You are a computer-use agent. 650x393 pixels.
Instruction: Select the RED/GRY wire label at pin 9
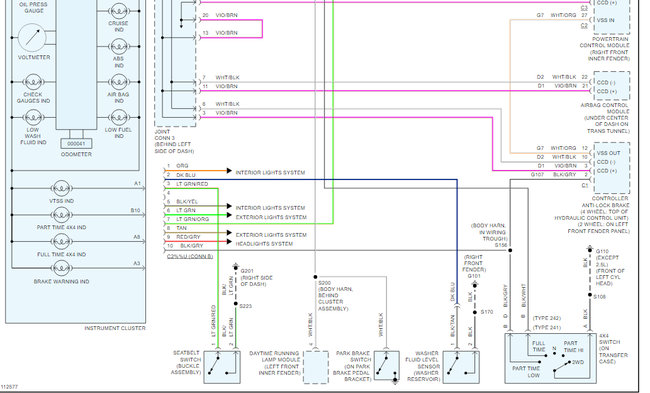point(188,237)
